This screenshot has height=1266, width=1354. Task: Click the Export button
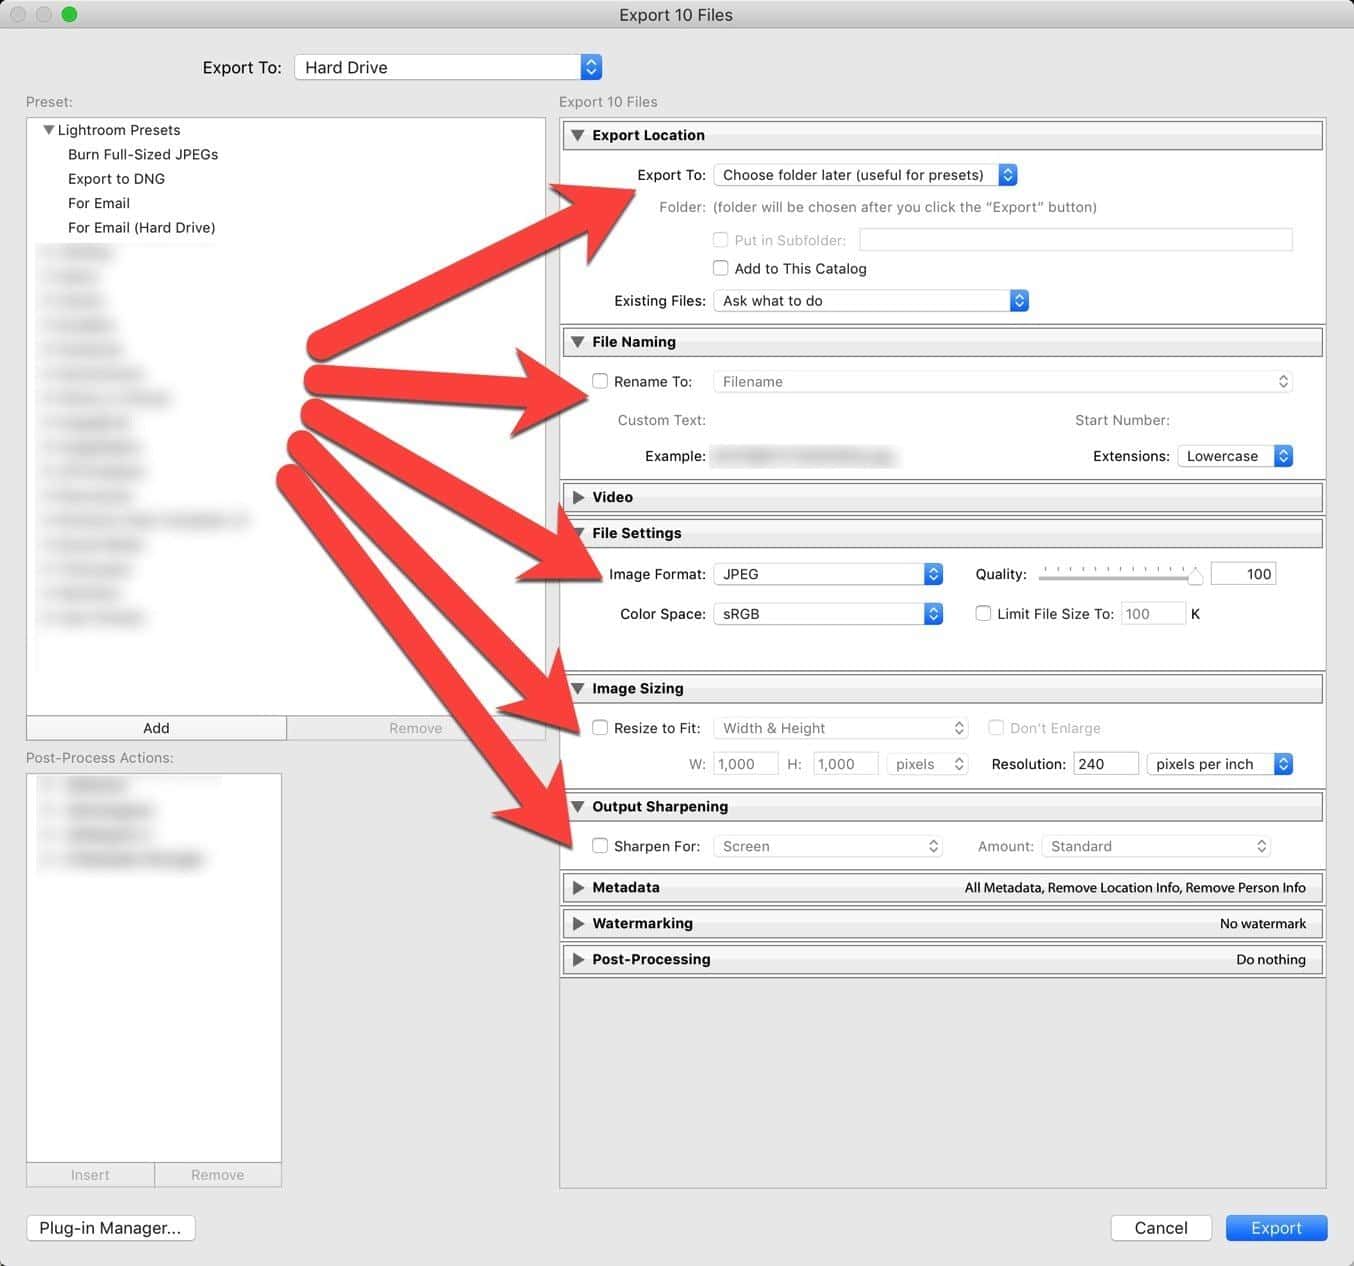(x=1276, y=1228)
